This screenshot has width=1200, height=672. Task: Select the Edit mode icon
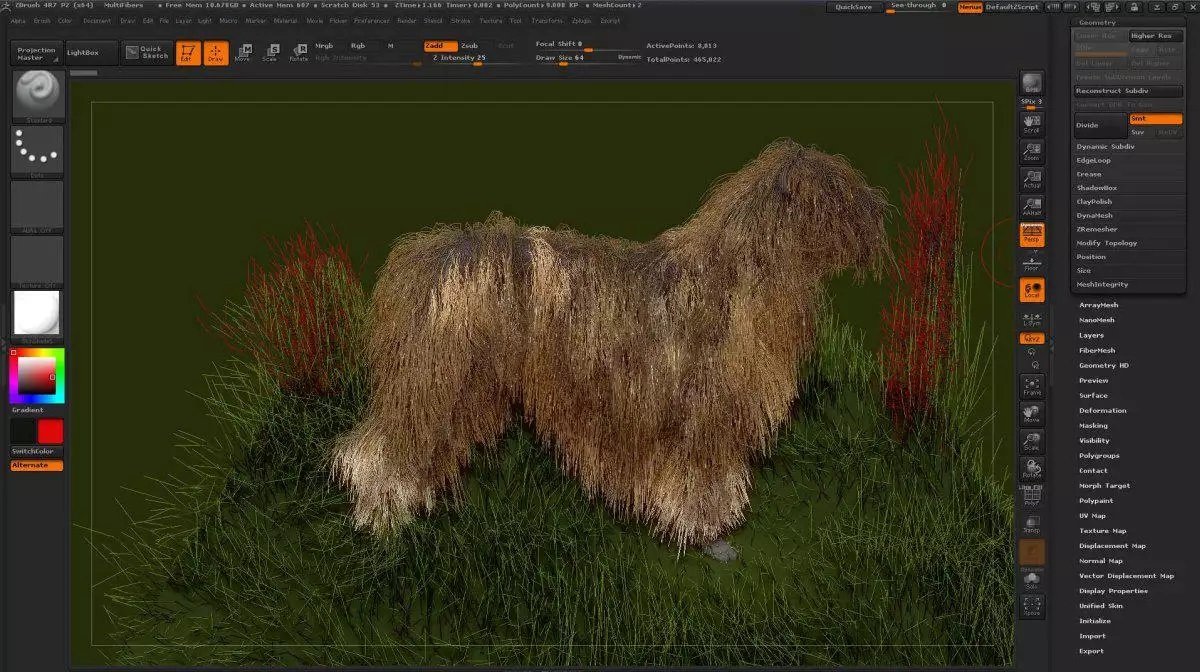pos(187,53)
